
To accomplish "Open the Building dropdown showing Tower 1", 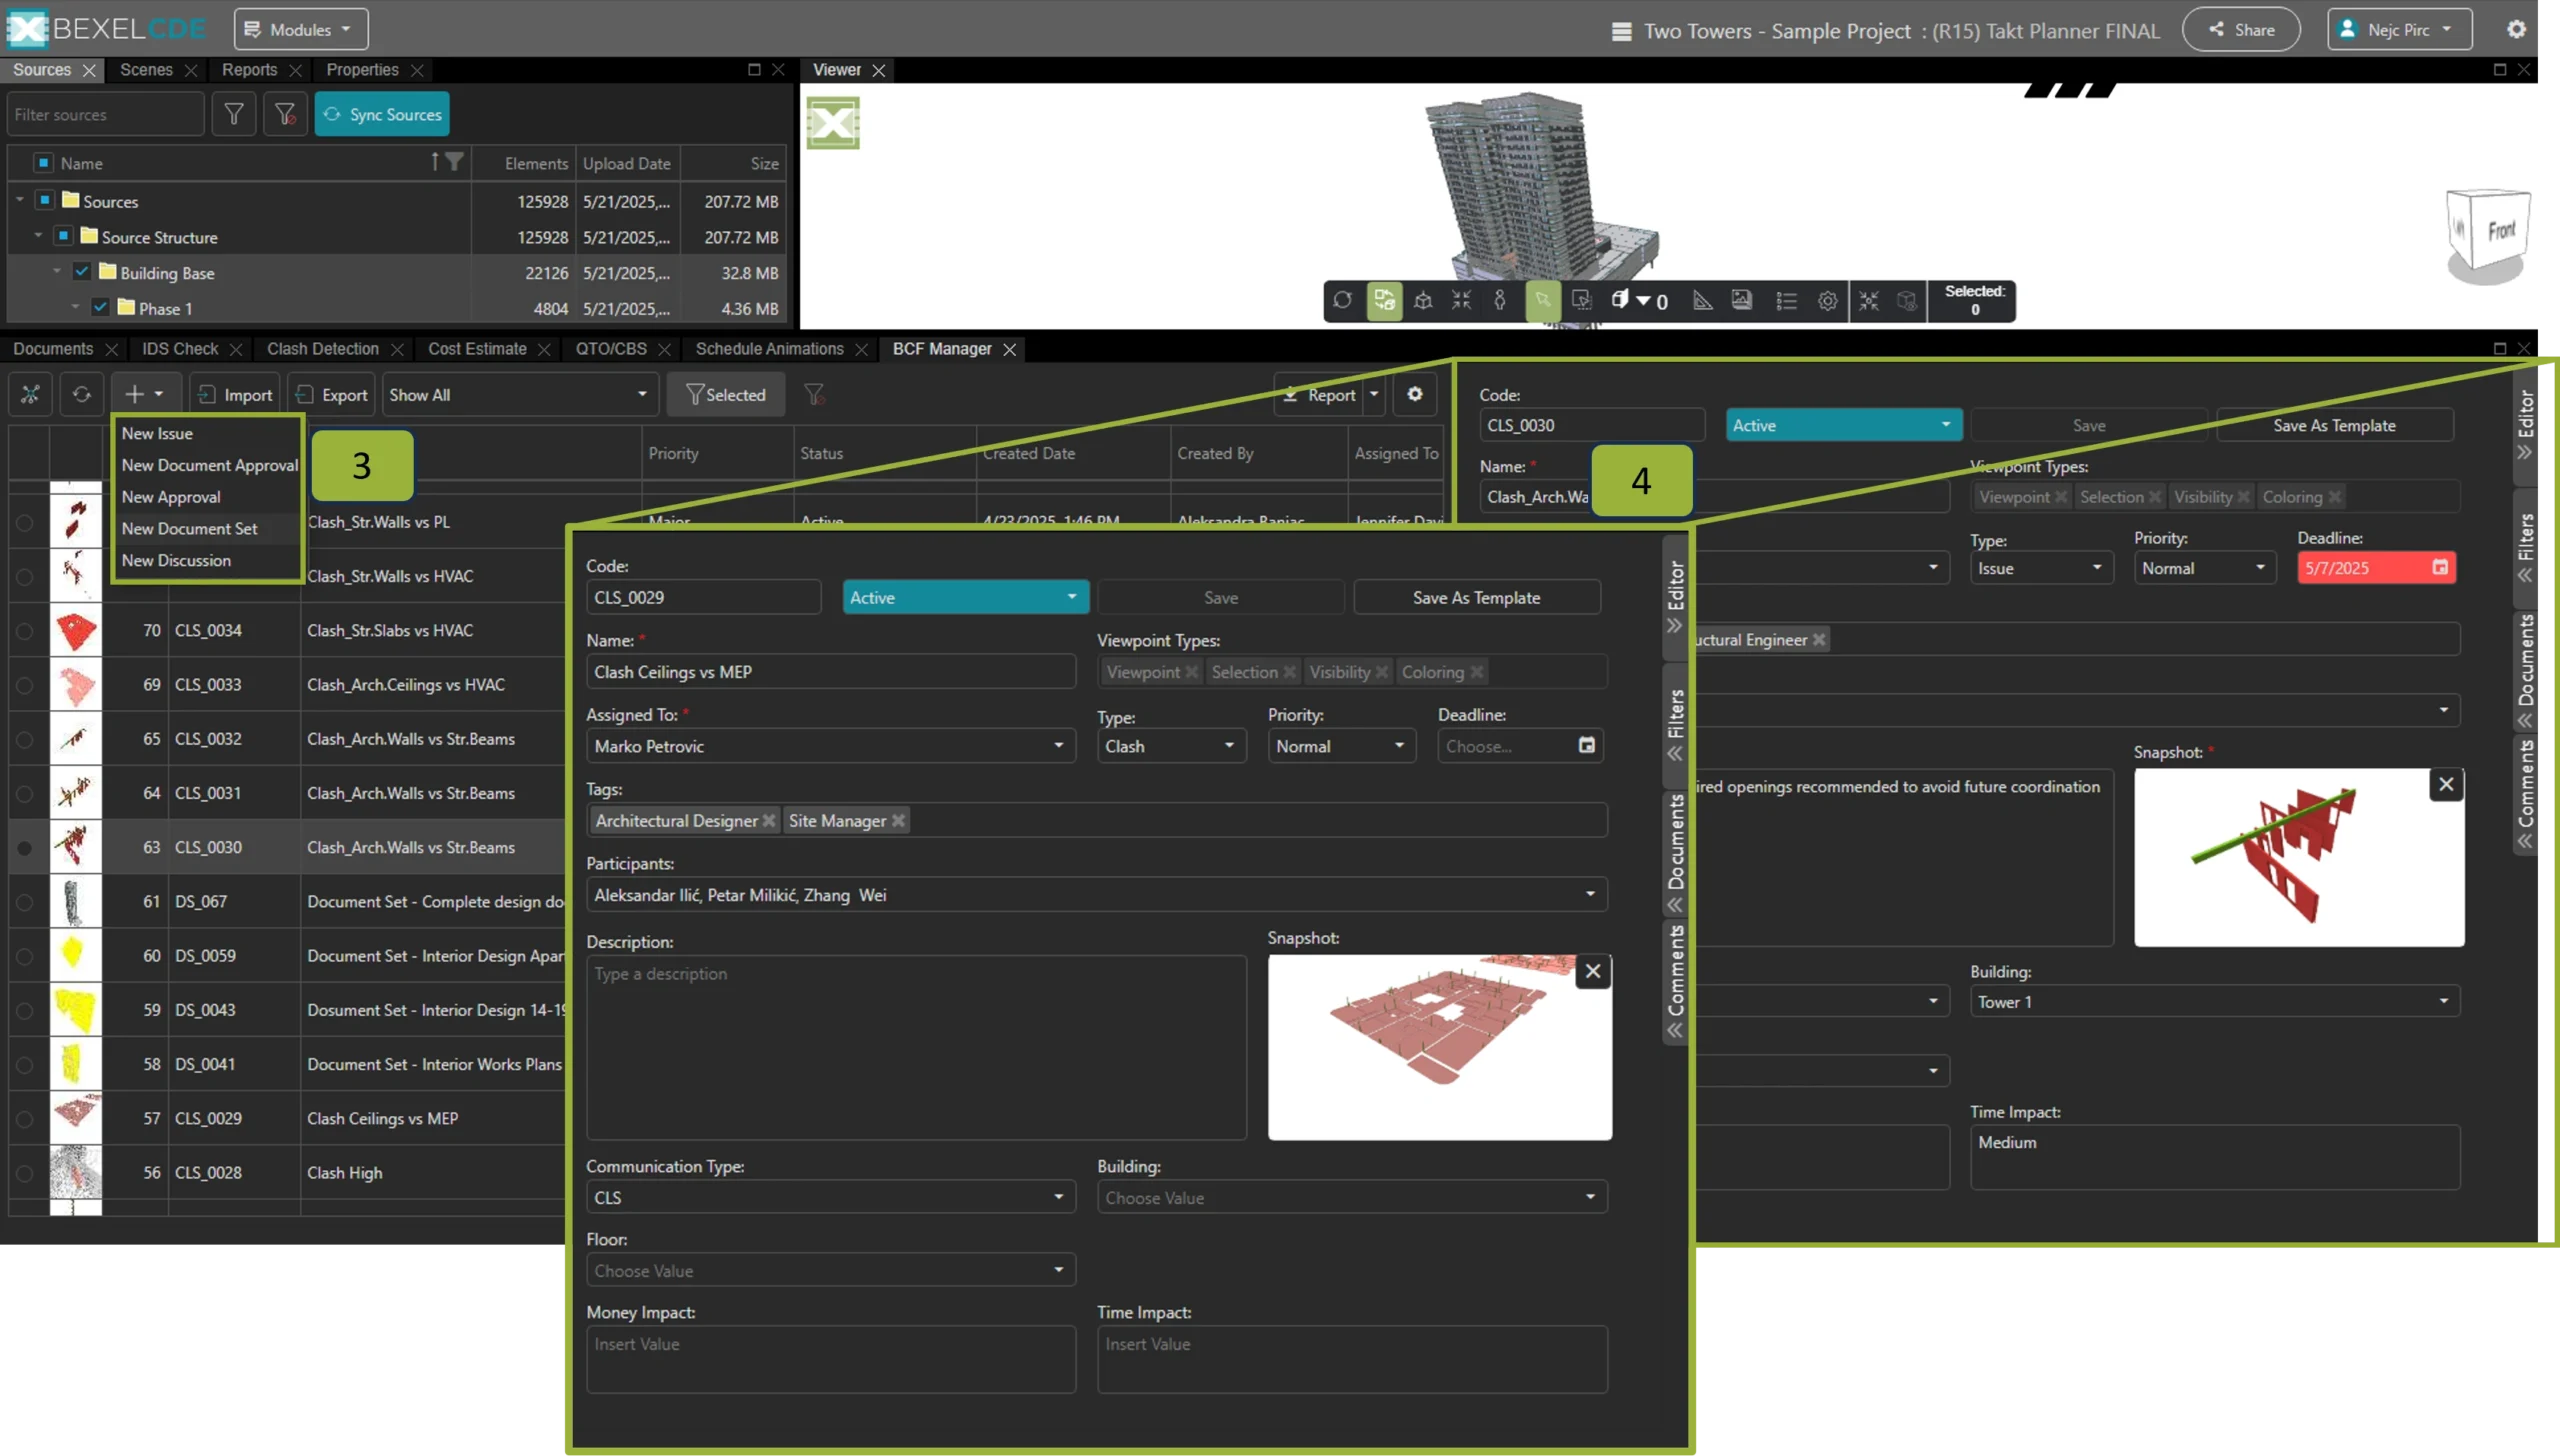I will pos(2214,1001).
